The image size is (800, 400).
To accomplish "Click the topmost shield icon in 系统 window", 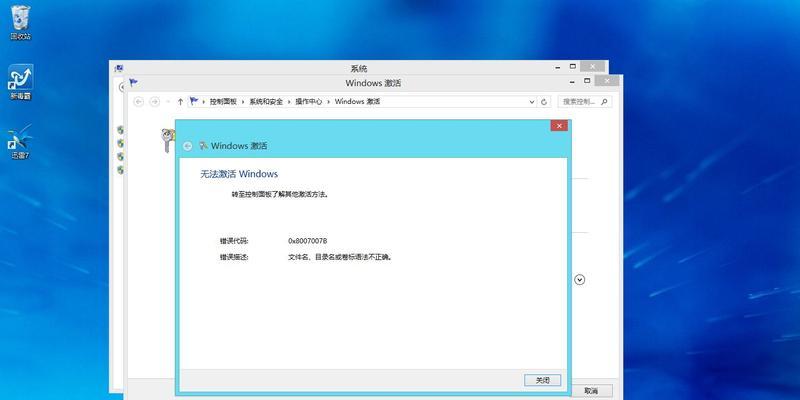I will coord(120,130).
